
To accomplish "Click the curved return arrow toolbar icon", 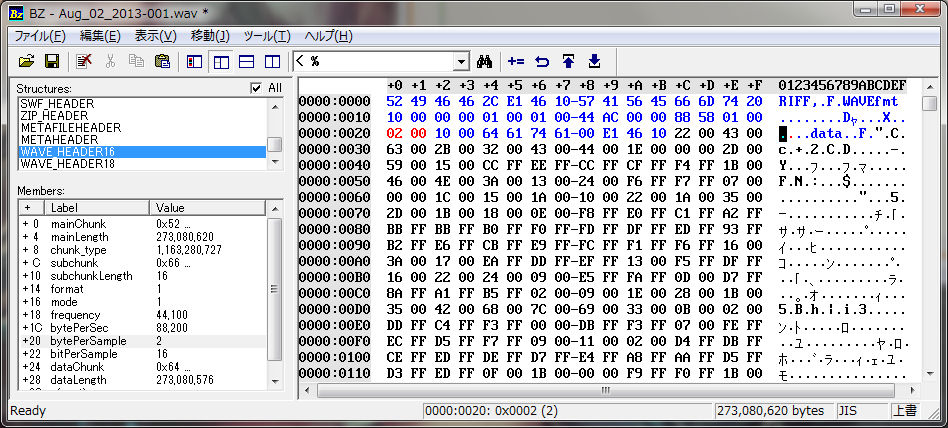I will coord(542,61).
